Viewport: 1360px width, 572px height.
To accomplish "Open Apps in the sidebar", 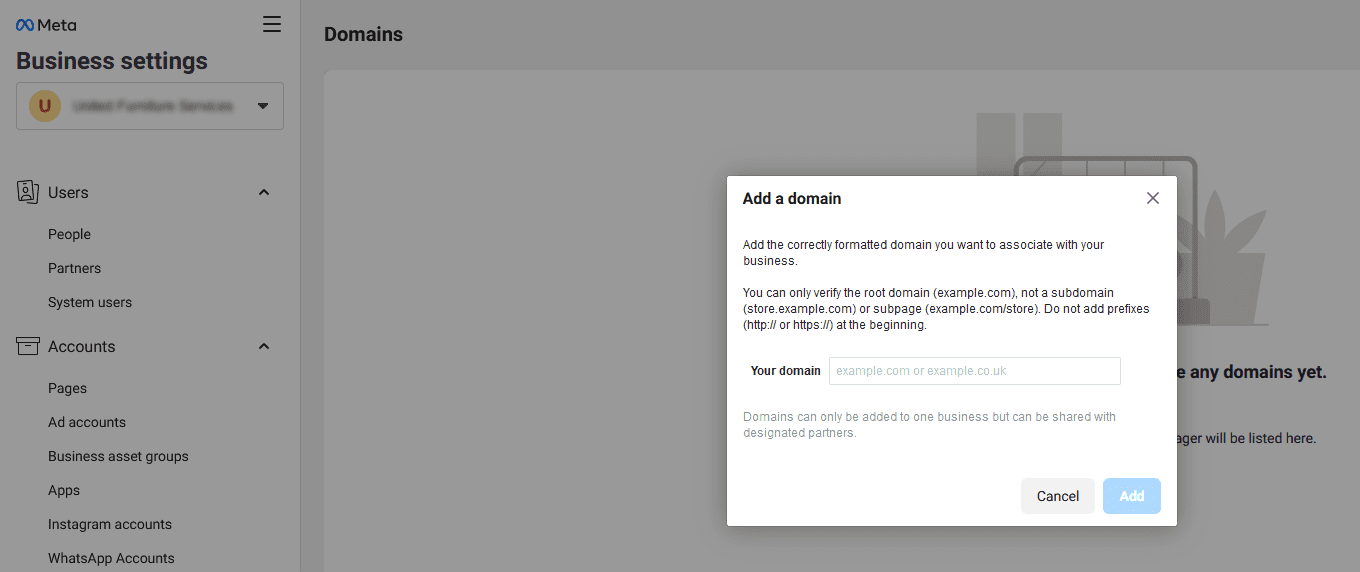I will point(64,490).
